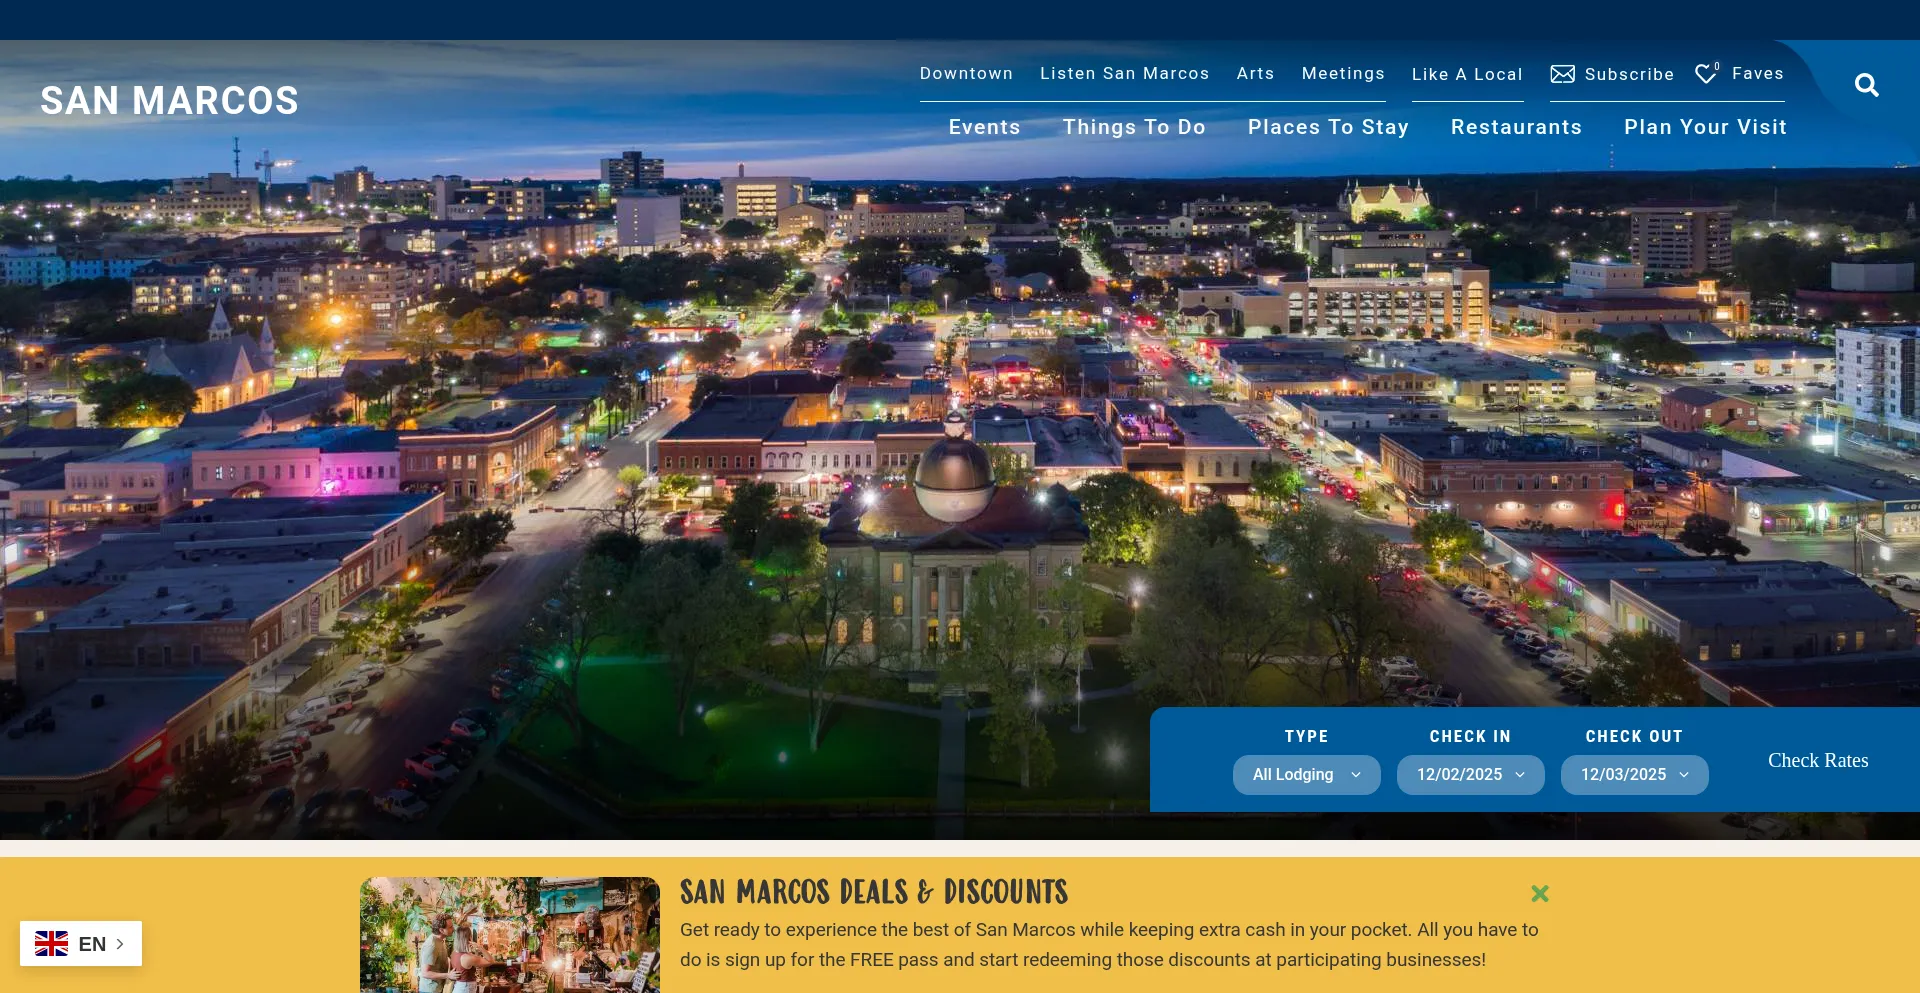1920x993 pixels.
Task: Open the Check In date dropdown
Action: 1470,775
